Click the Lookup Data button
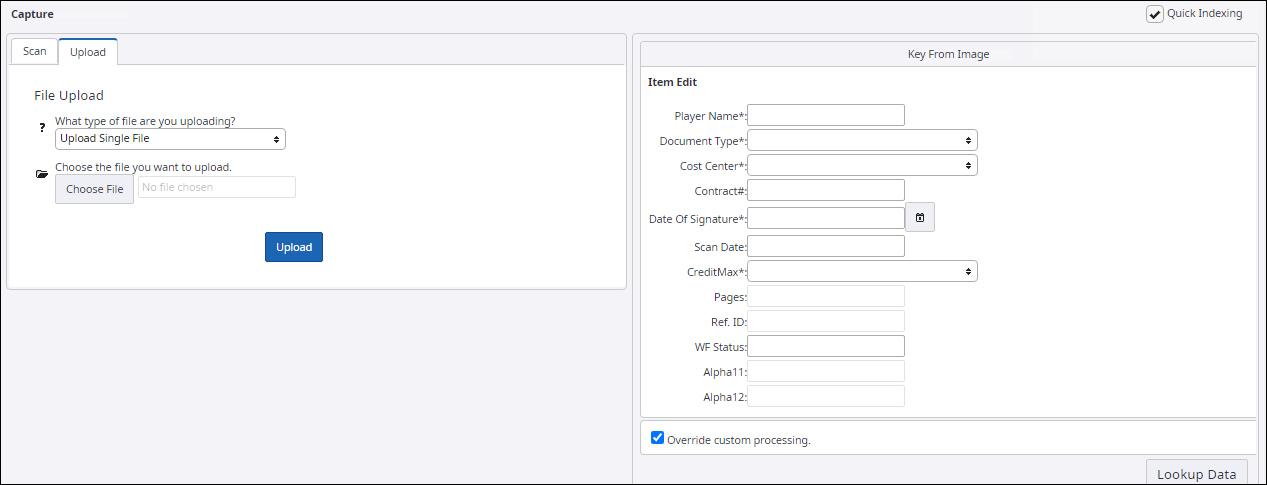Viewport: 1267px width, 485px height. pos(1196,474)
